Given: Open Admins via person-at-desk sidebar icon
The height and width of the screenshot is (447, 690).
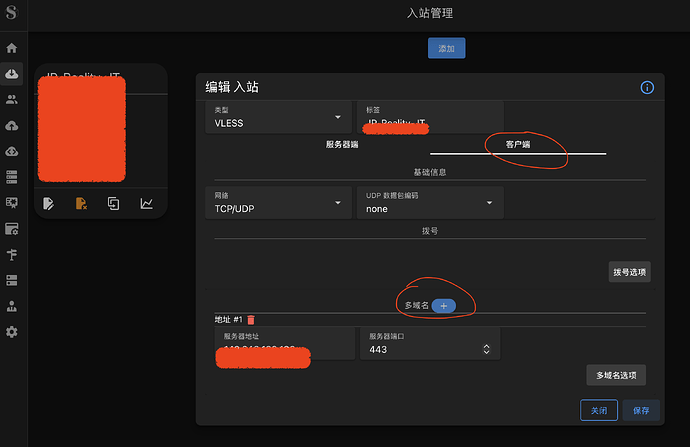Looking at the screenshot, I should [x=12, y=306].
